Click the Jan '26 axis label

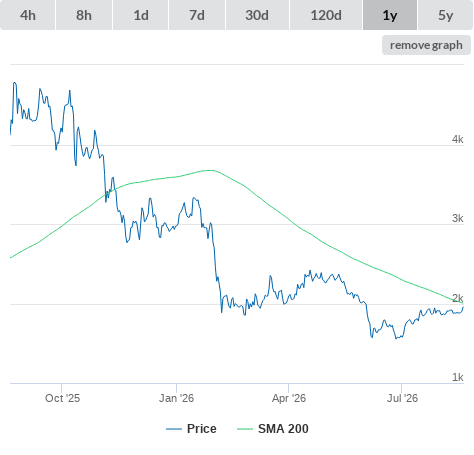176,398
